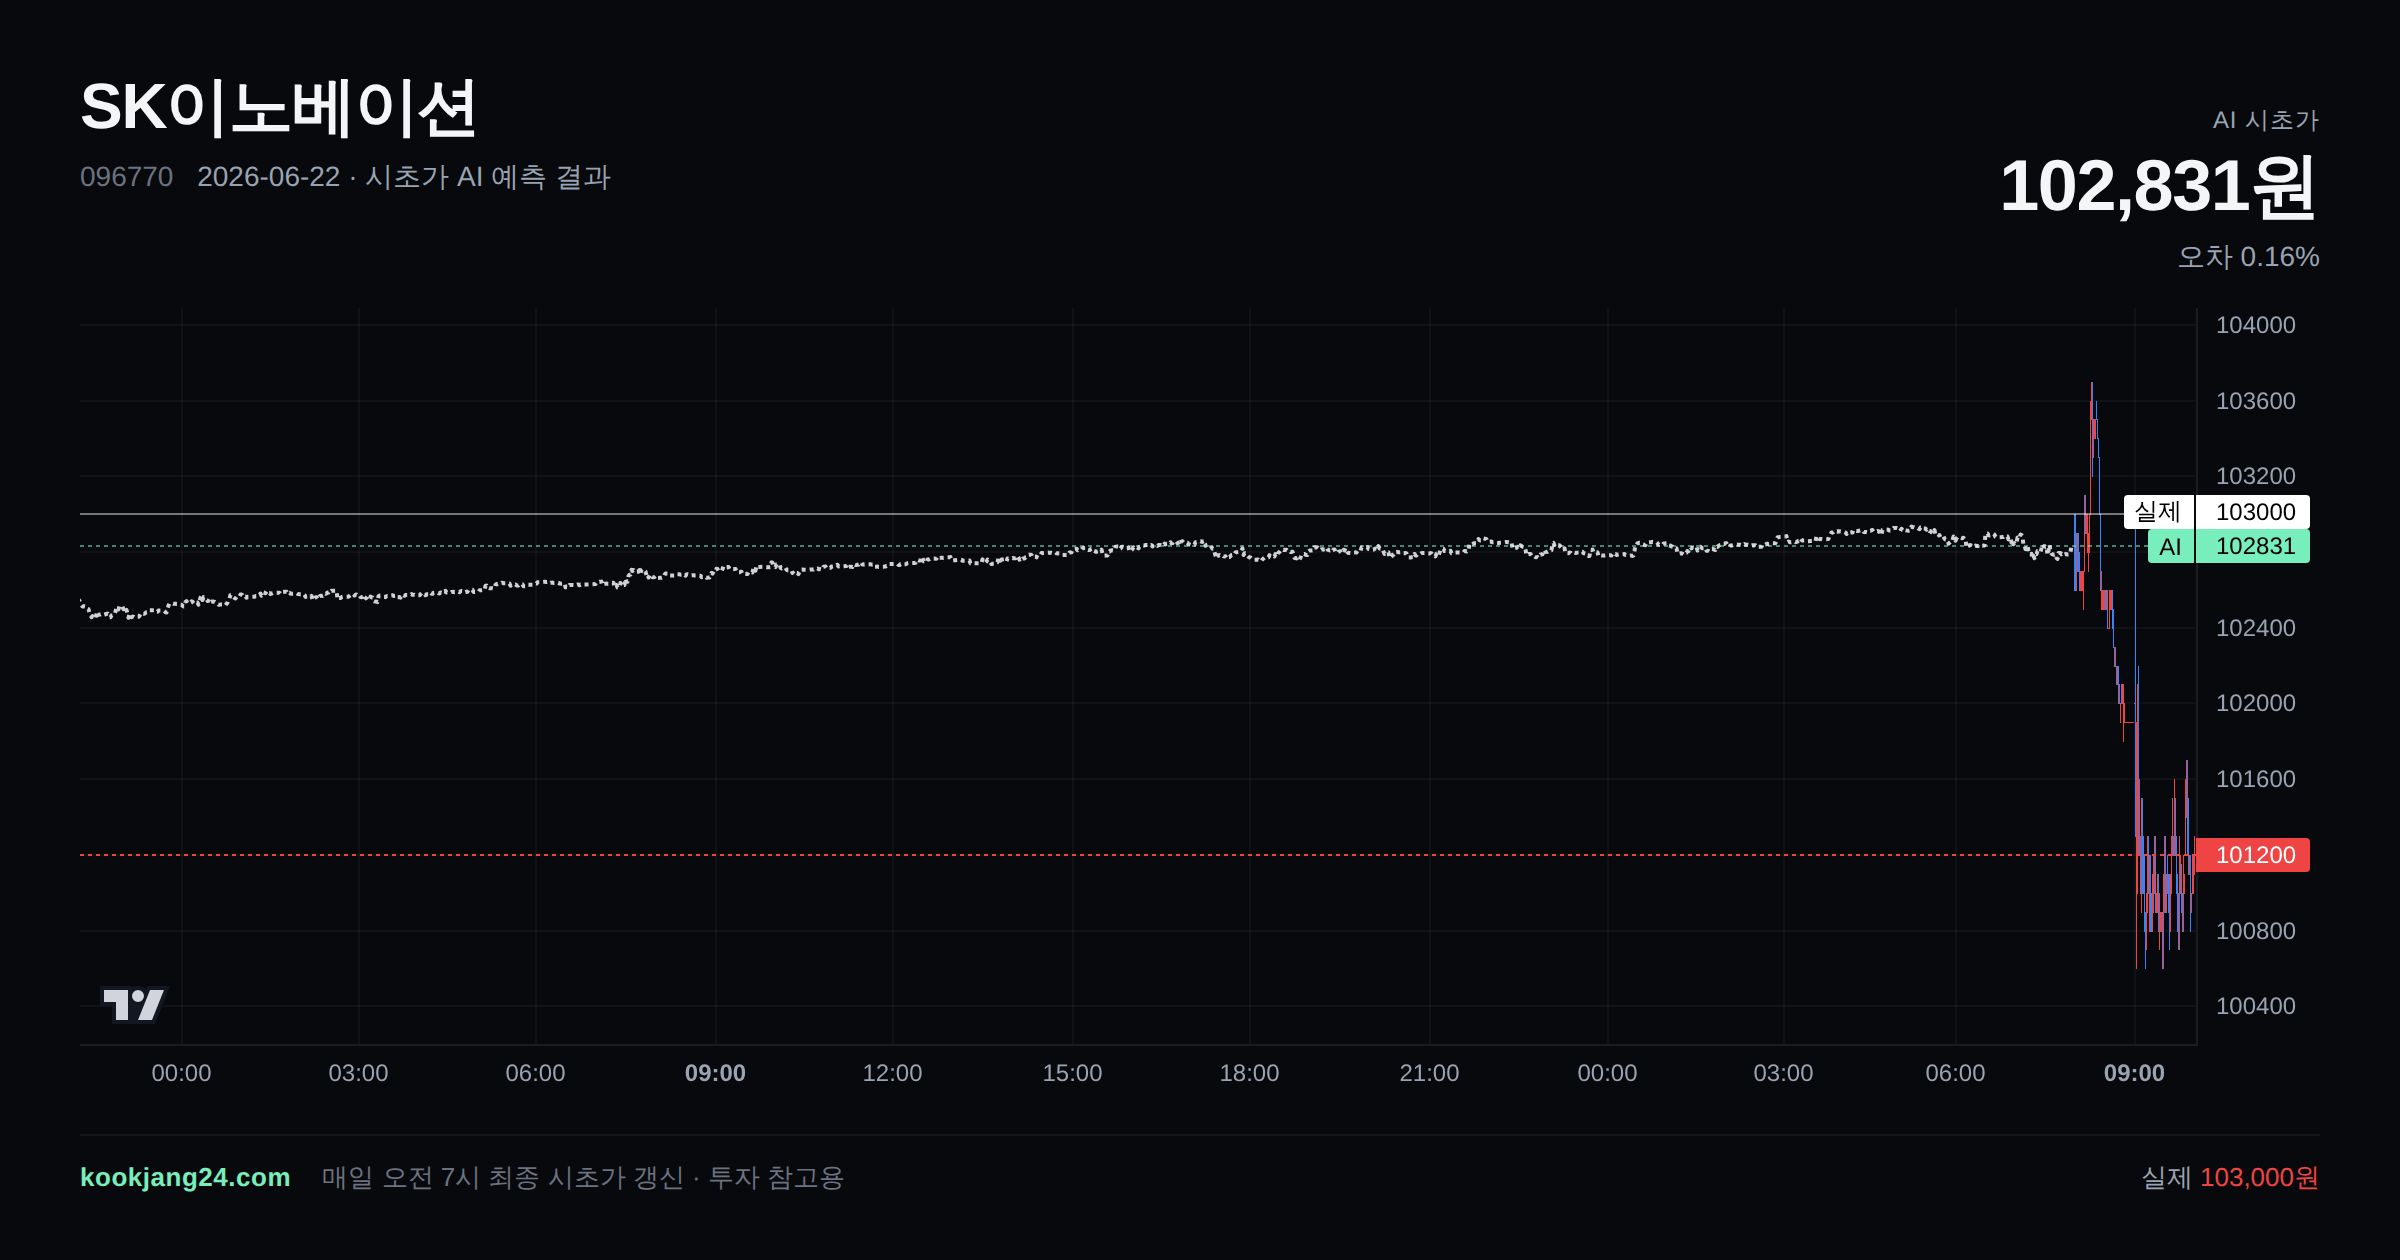Click the 103600 price axis label
Image resolution: width=2400 pixels, height=1260 pixels.
pyautogui.click(x=2255, y=401)
